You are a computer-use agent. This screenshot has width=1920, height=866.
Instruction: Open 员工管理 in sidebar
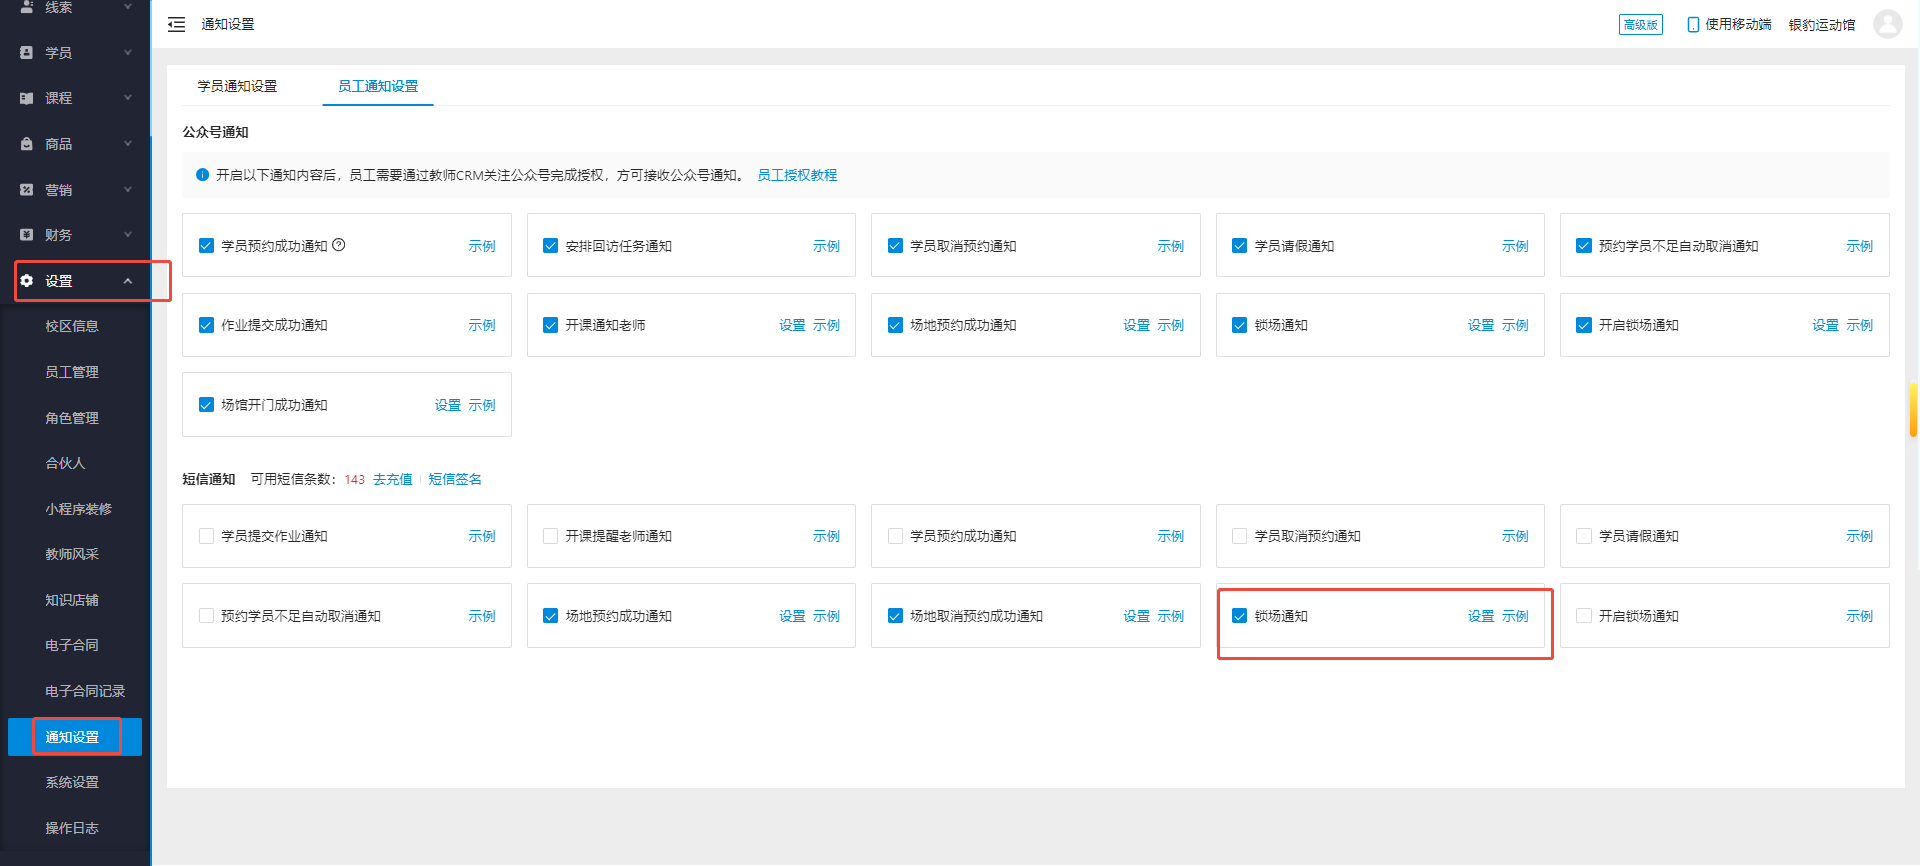tap(72, 372)
